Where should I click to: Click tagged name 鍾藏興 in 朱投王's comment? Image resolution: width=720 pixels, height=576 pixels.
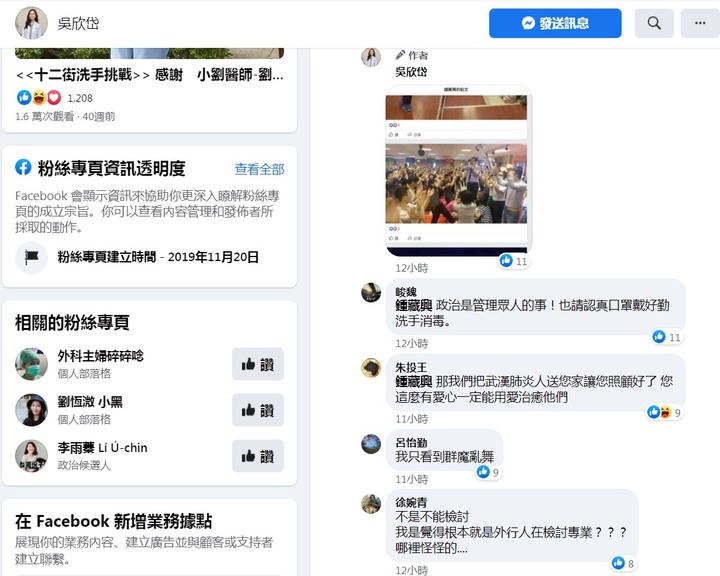coord(414,381)
